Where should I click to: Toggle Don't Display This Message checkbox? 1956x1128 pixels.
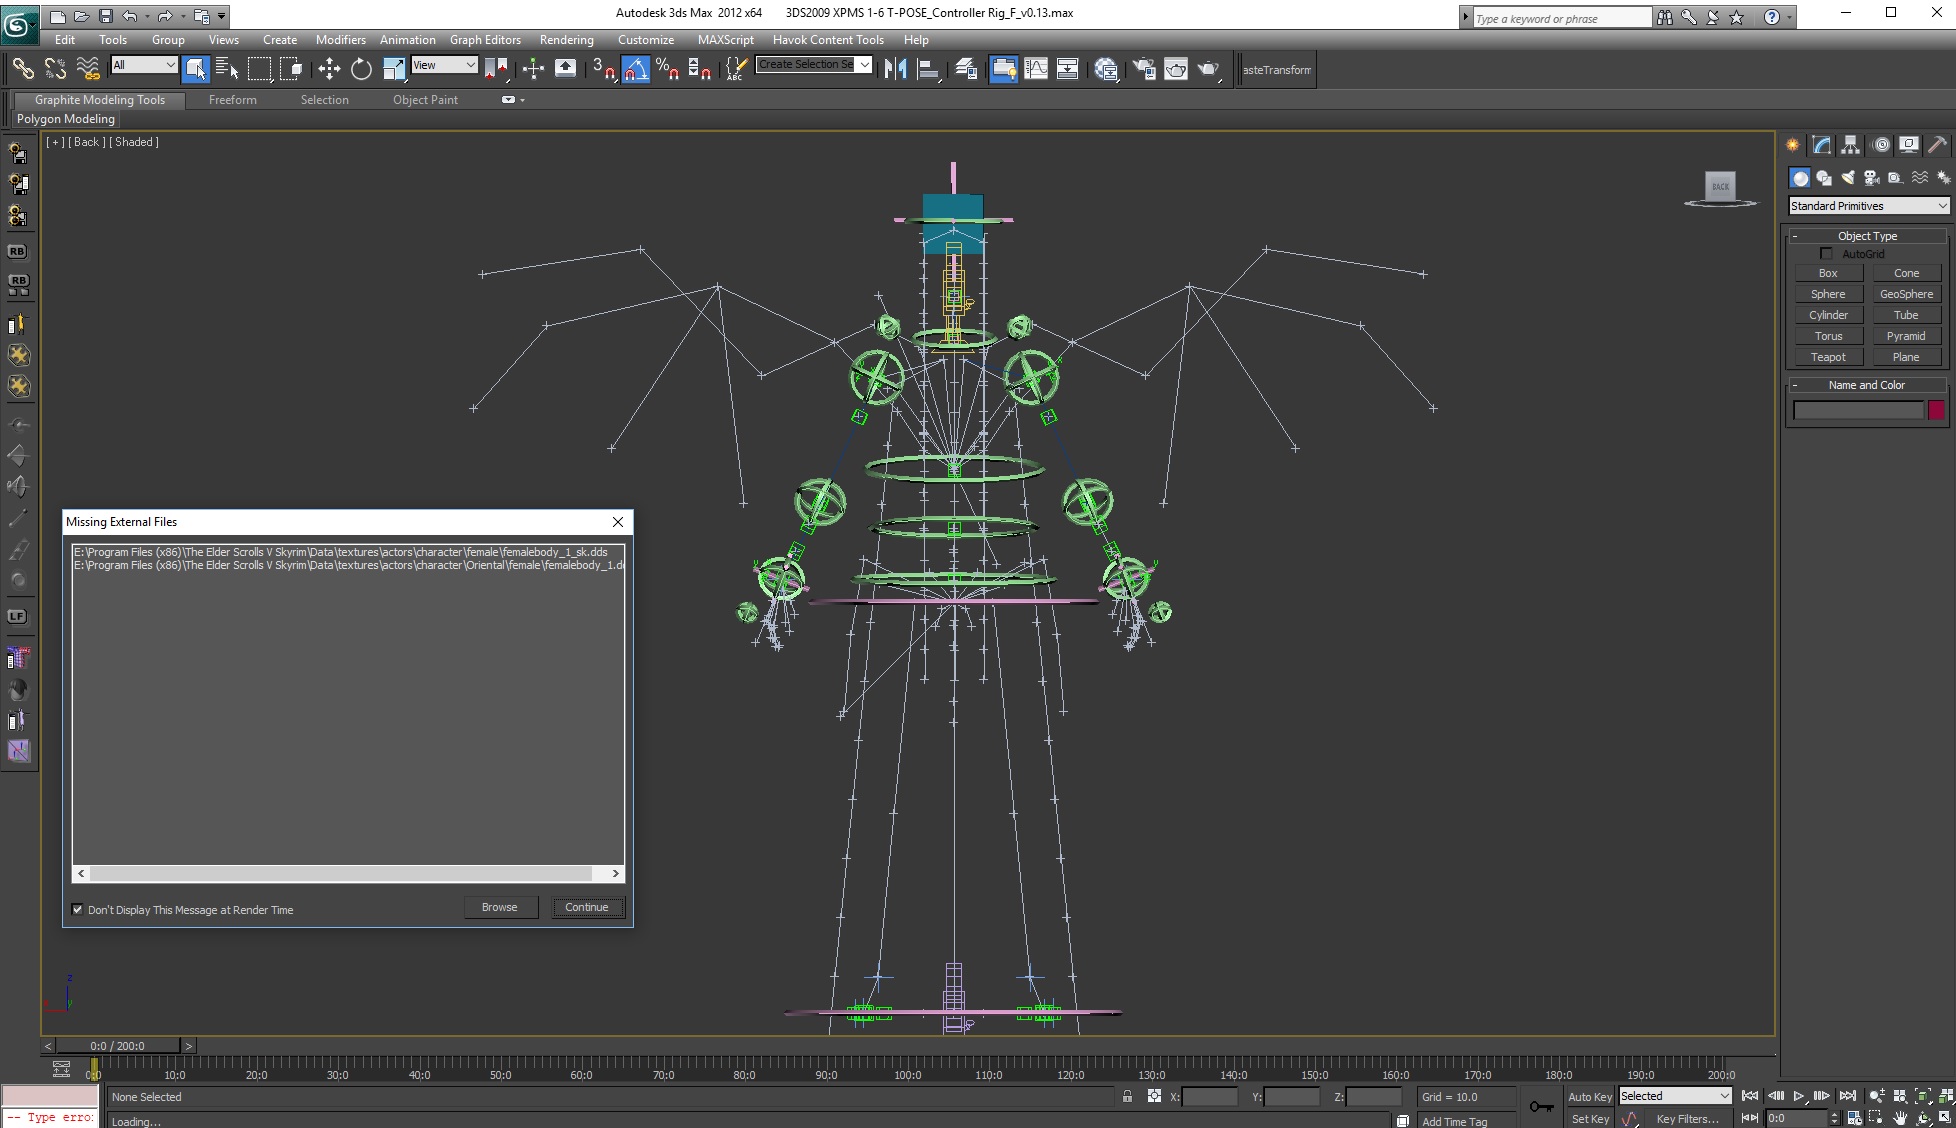[x=78, y=909]
